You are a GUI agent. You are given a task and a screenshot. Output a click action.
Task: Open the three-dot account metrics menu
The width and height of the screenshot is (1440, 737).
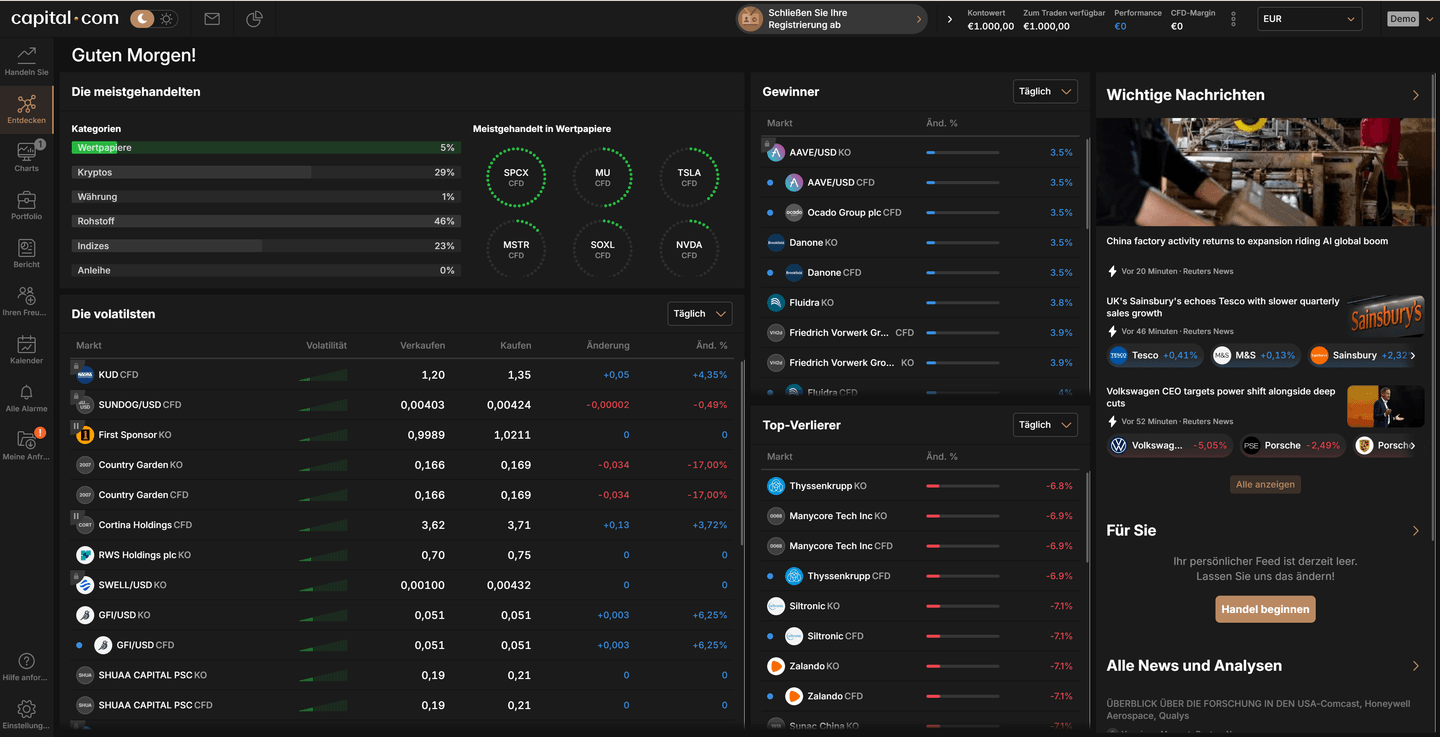click(x=1233, y=19)
